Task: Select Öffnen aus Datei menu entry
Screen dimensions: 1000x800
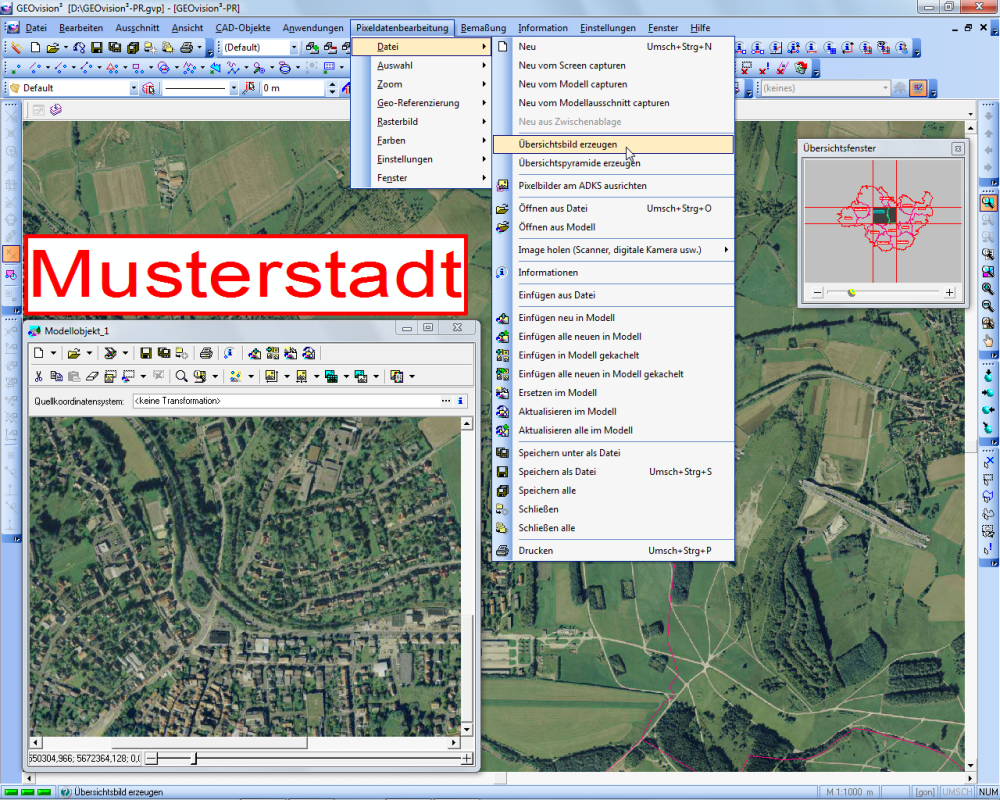Action: click(614, 208)
